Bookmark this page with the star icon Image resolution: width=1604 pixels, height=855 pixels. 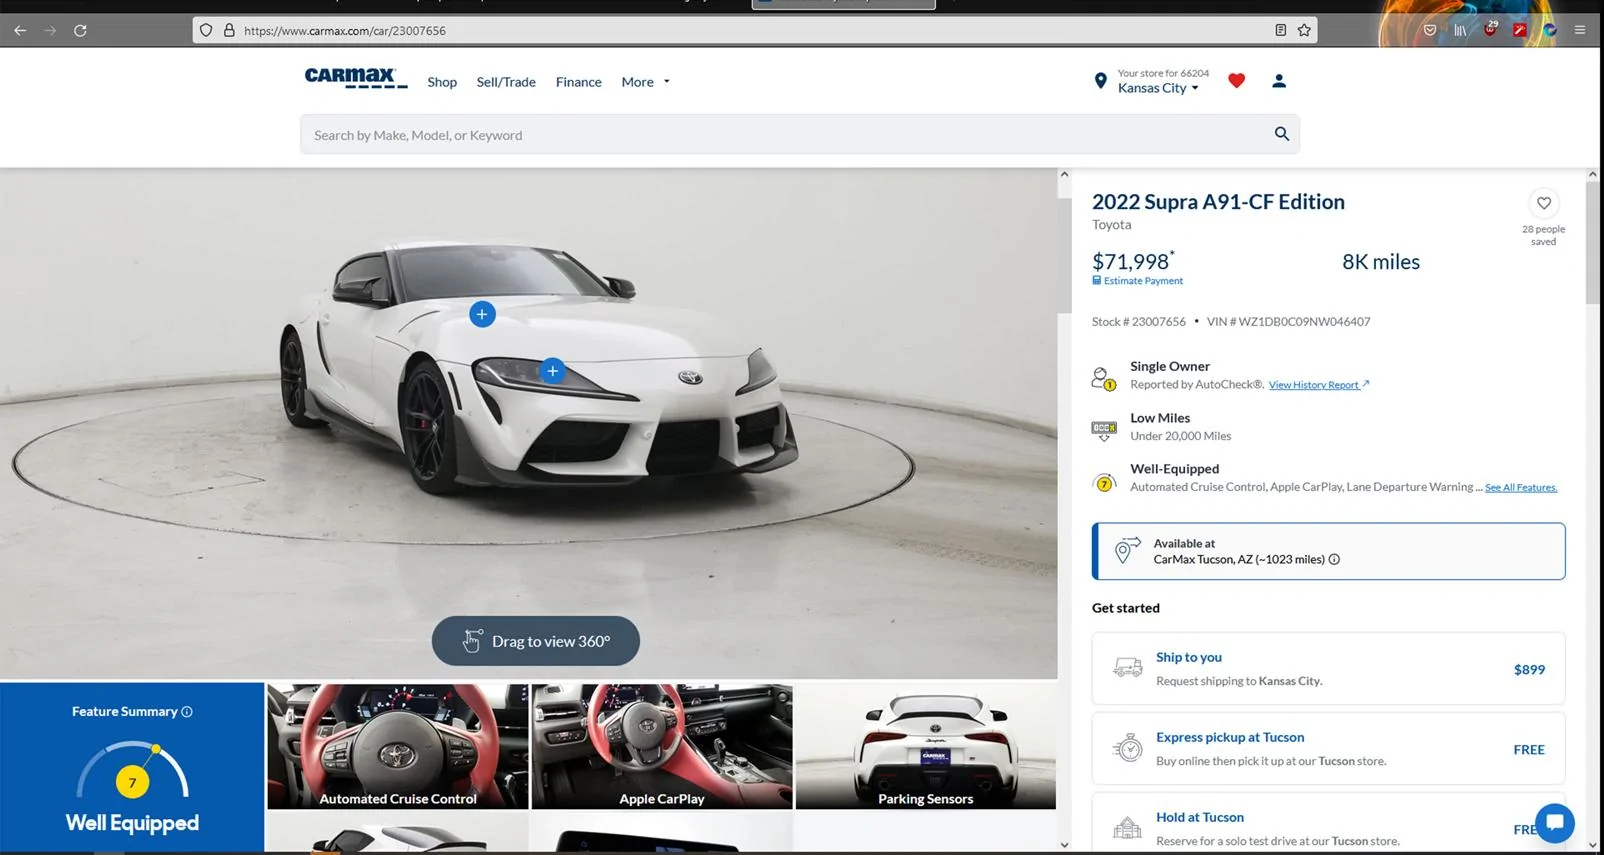(1304, 30)
